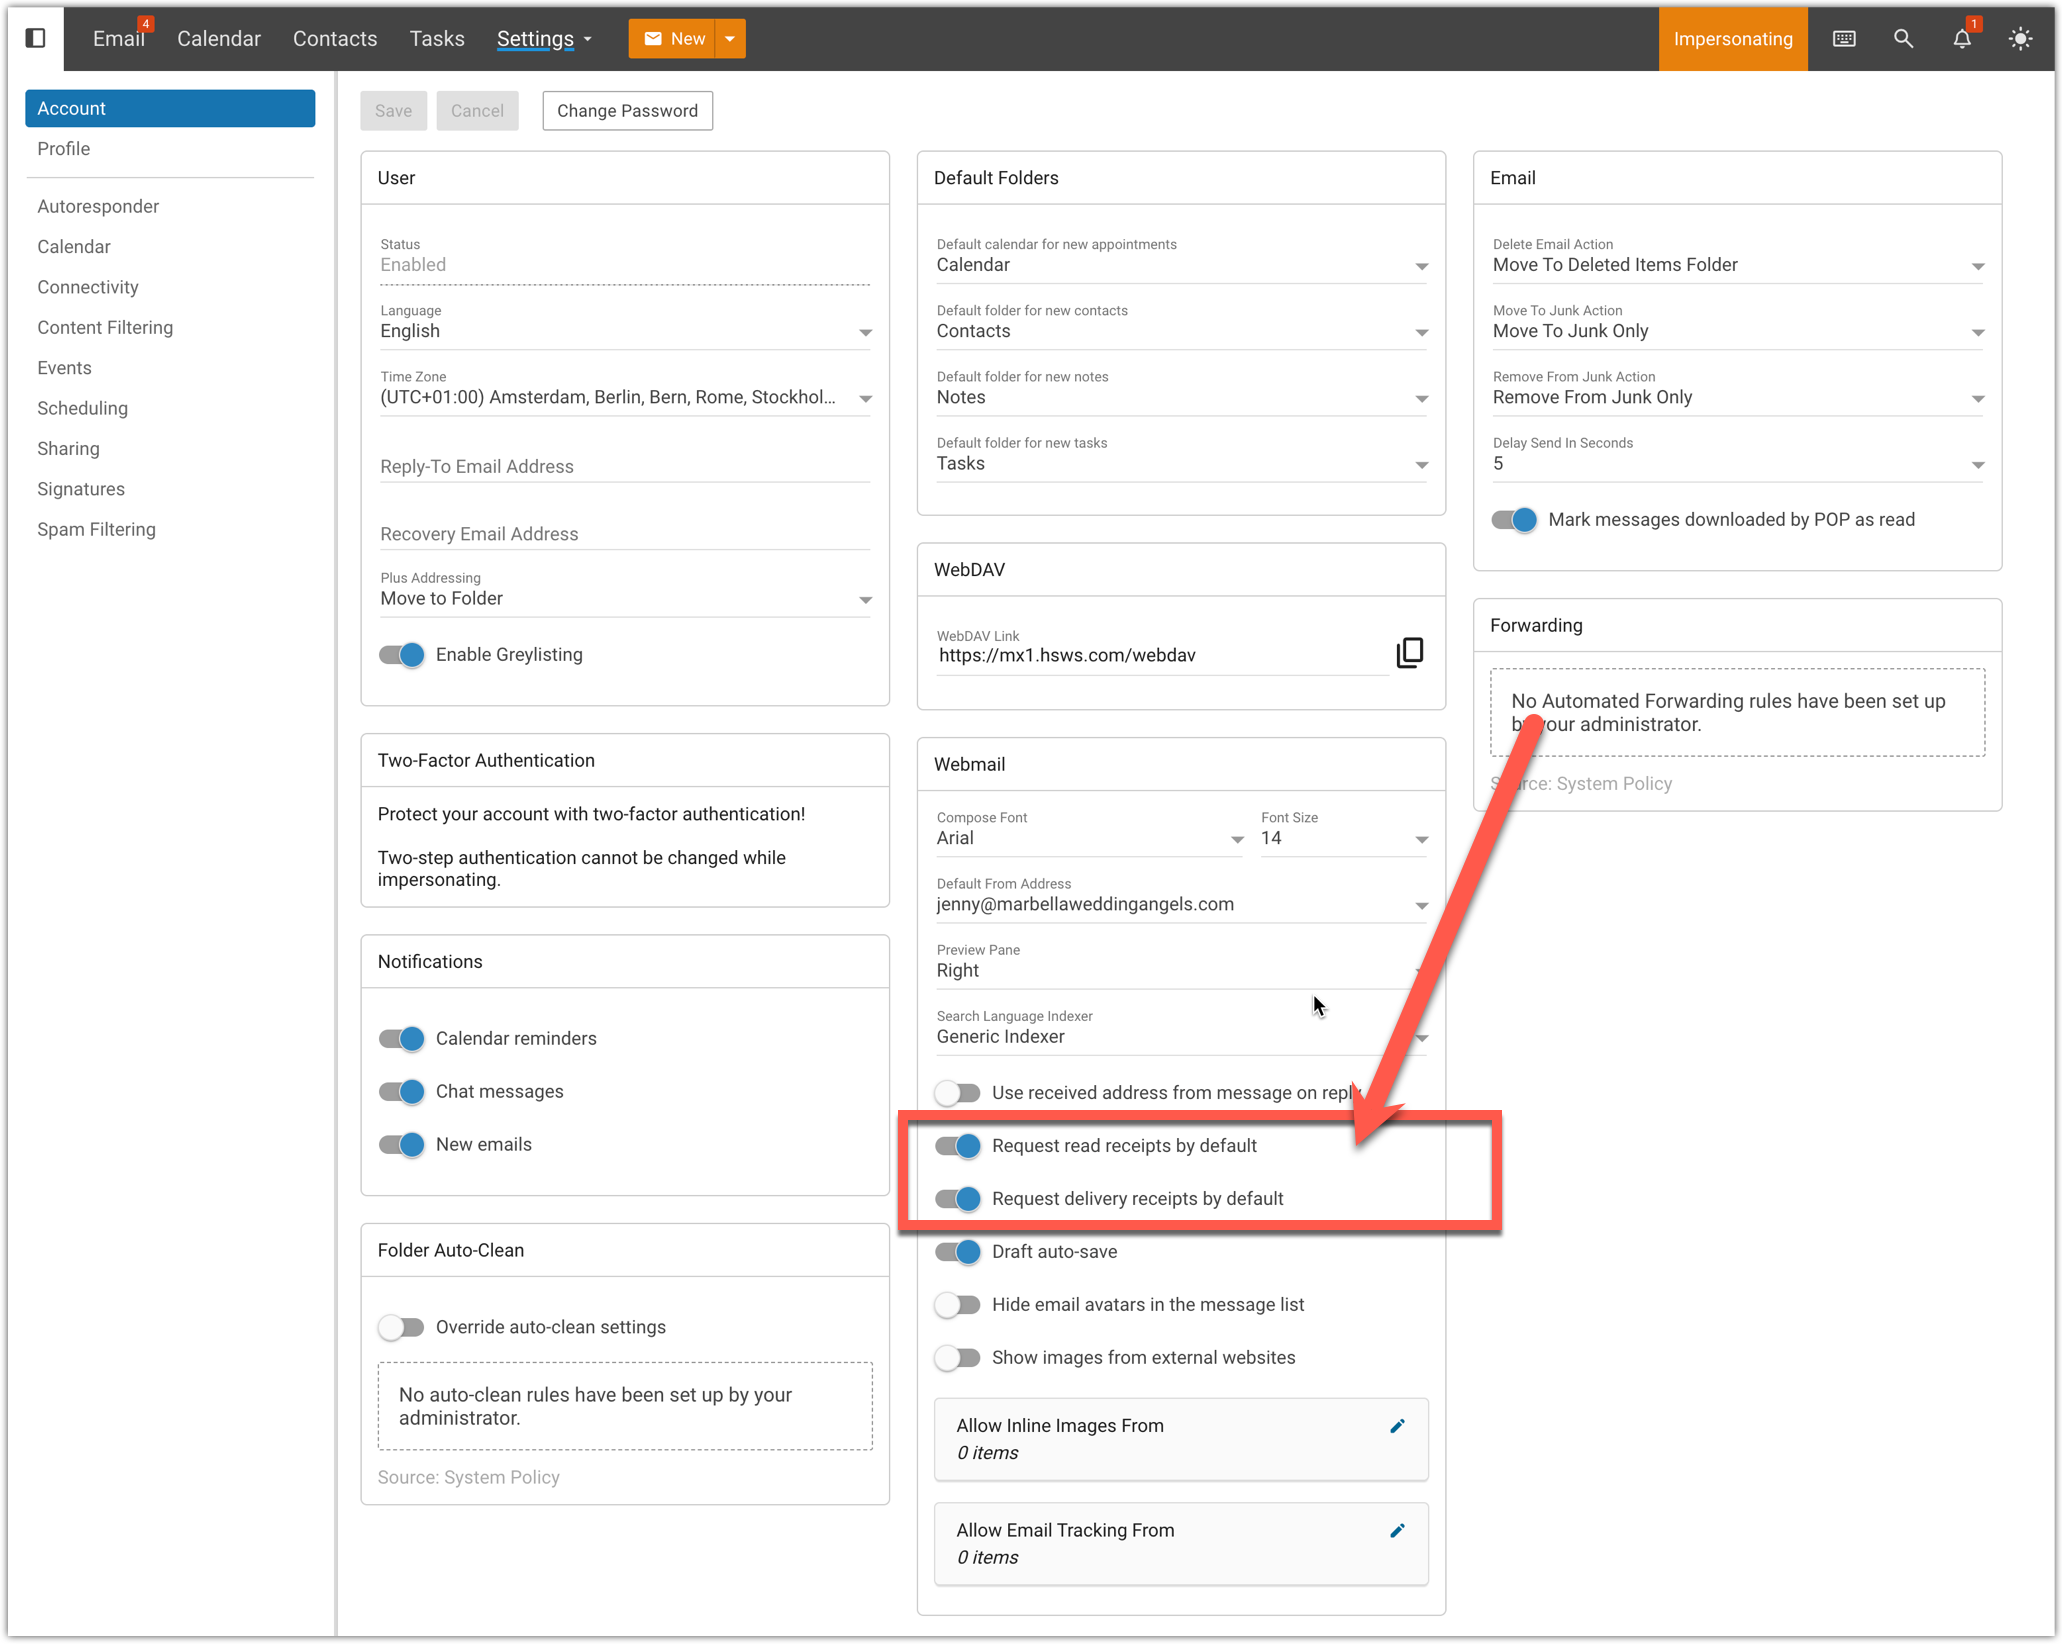Toggle the sidebar panel icon

pyautogui.click(x=35, y=38)
